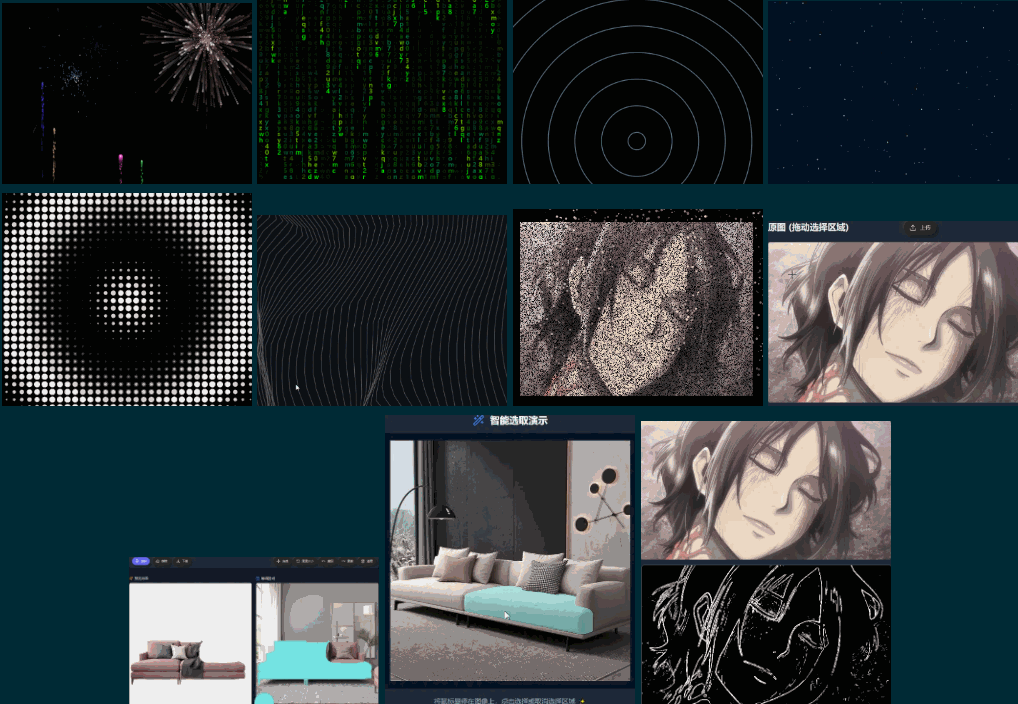Open the concentric circles animation thumbnail
The image size is (1018, 704).
[638, 92]
